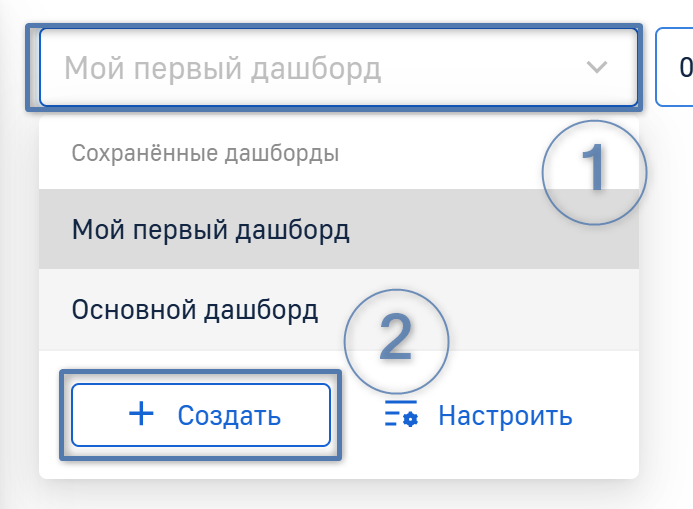Click the numbered callout circle 2

click(396, 342)
